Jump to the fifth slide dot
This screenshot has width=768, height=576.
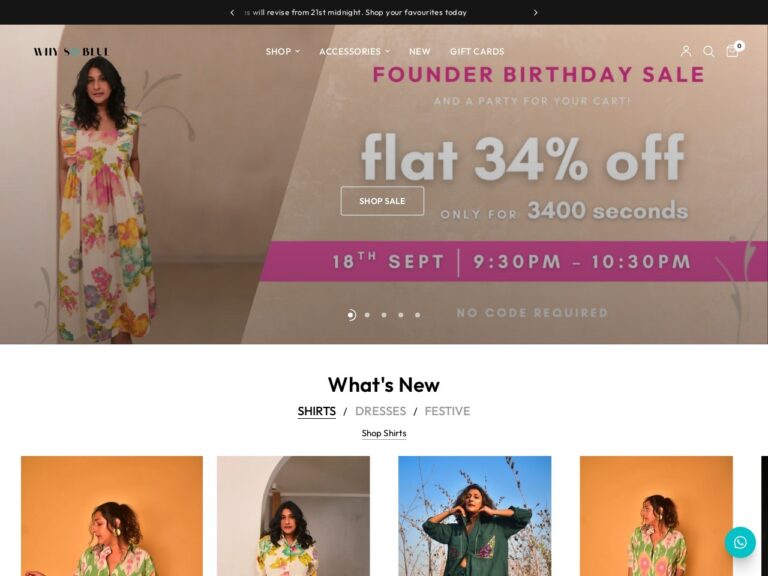point(417,315)
